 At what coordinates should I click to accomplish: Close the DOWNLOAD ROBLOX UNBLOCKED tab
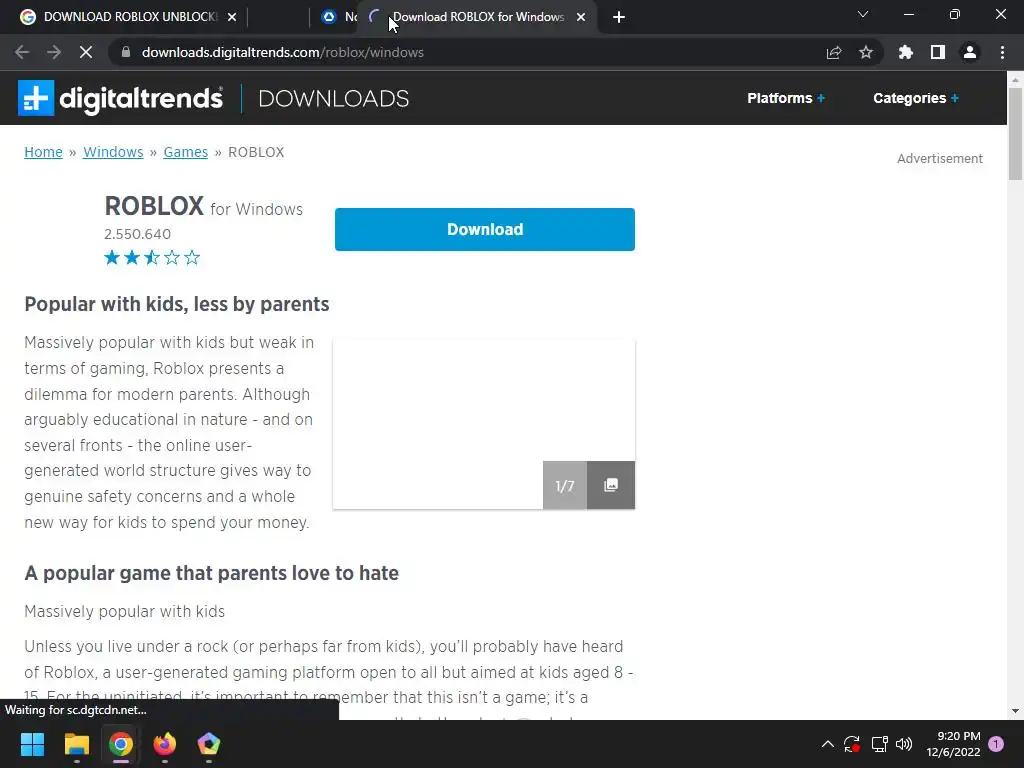coord(232,17)
